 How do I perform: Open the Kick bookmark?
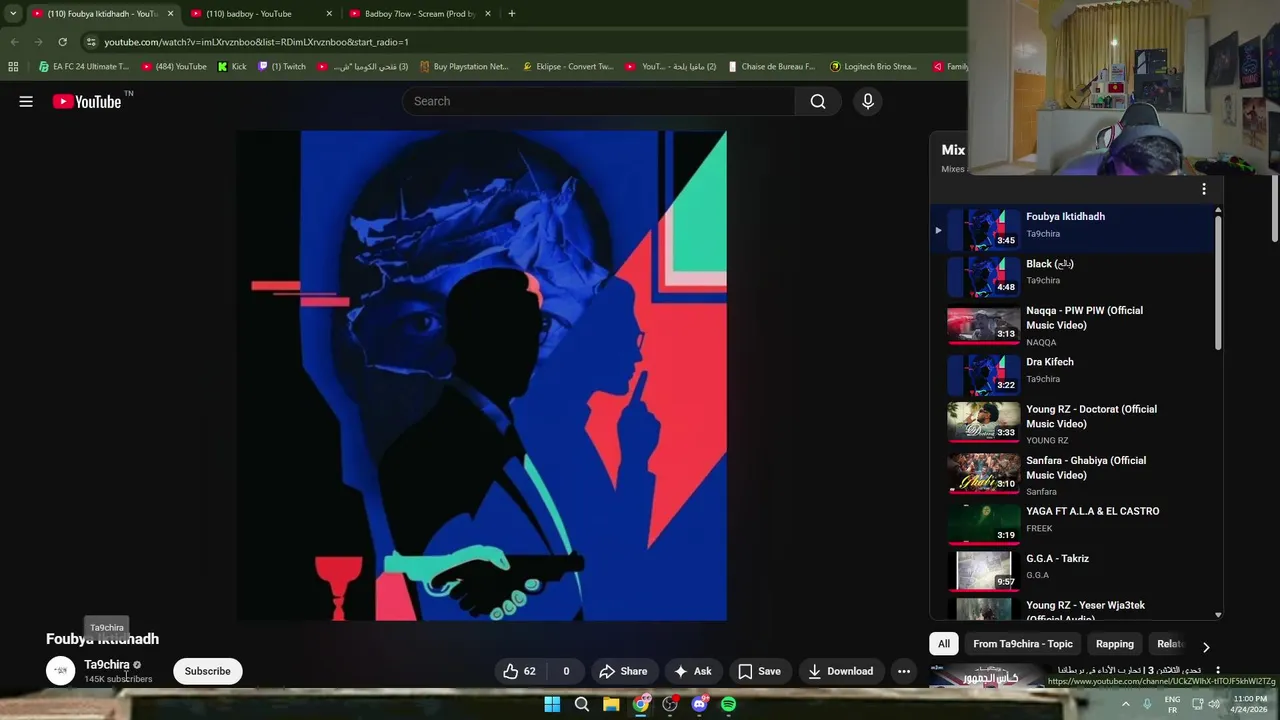coord(232,67)
